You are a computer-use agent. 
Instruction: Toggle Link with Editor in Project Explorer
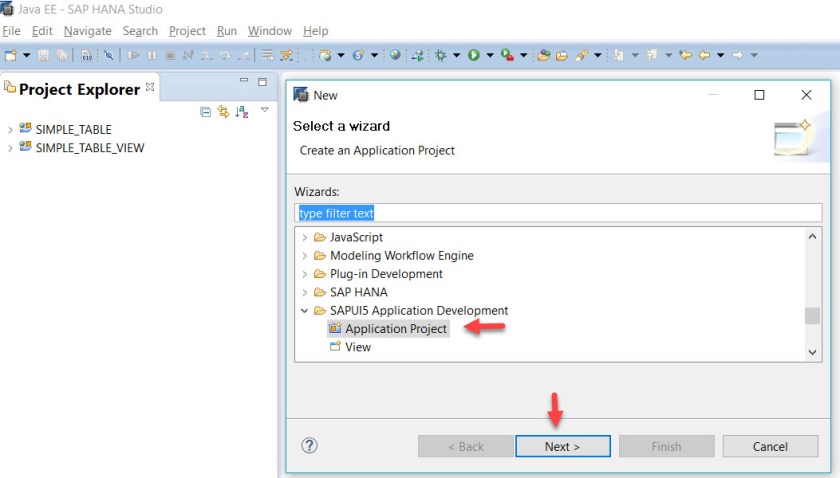tap(223, 111)
